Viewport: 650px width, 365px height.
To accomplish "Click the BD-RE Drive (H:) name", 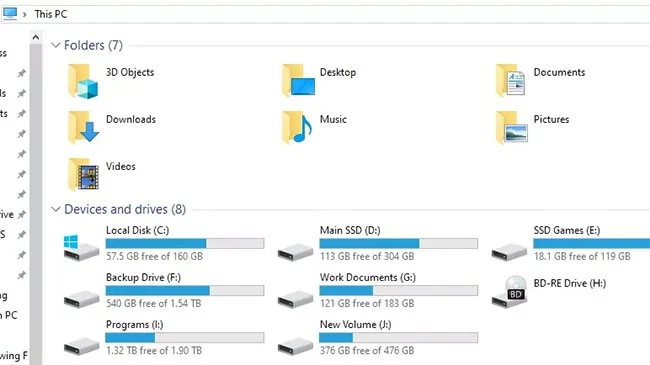I will pyautogui.click(x=570, y=283).
